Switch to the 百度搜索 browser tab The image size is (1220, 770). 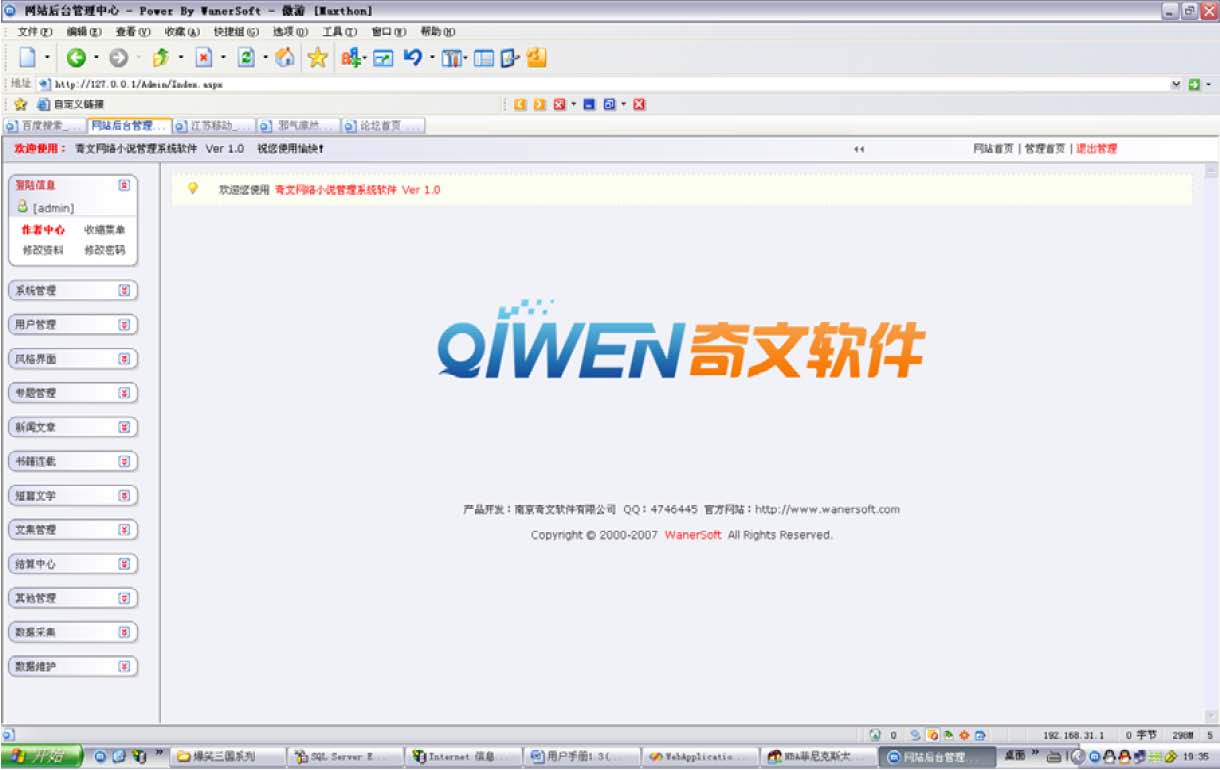[x=43, y=126]
